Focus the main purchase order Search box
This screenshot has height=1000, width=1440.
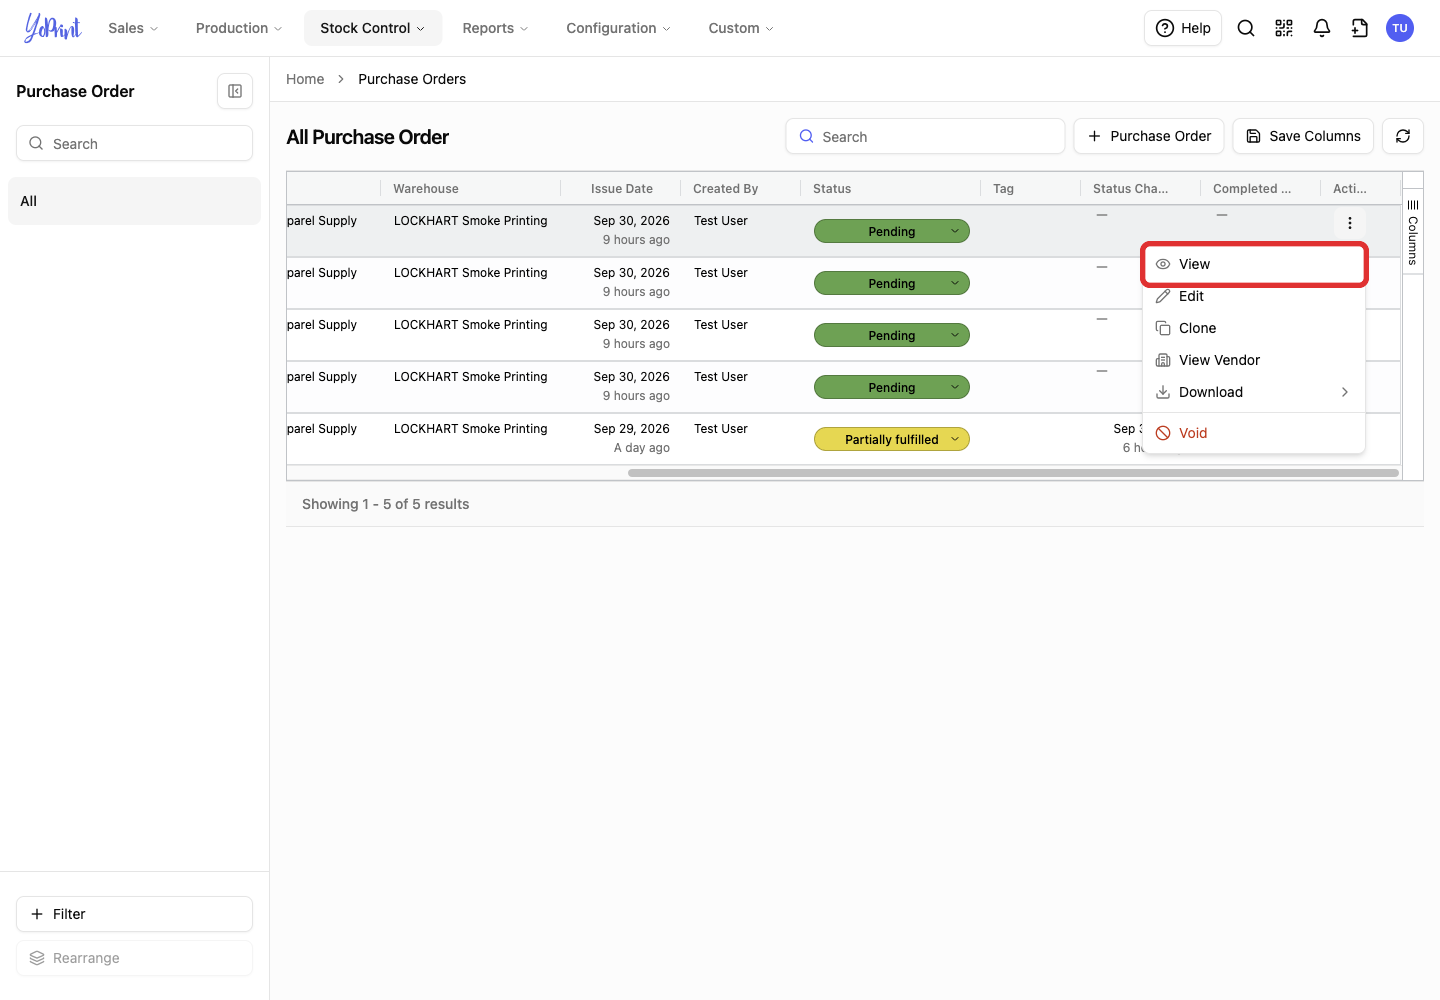pyautogui.click(x=925, y=136)
